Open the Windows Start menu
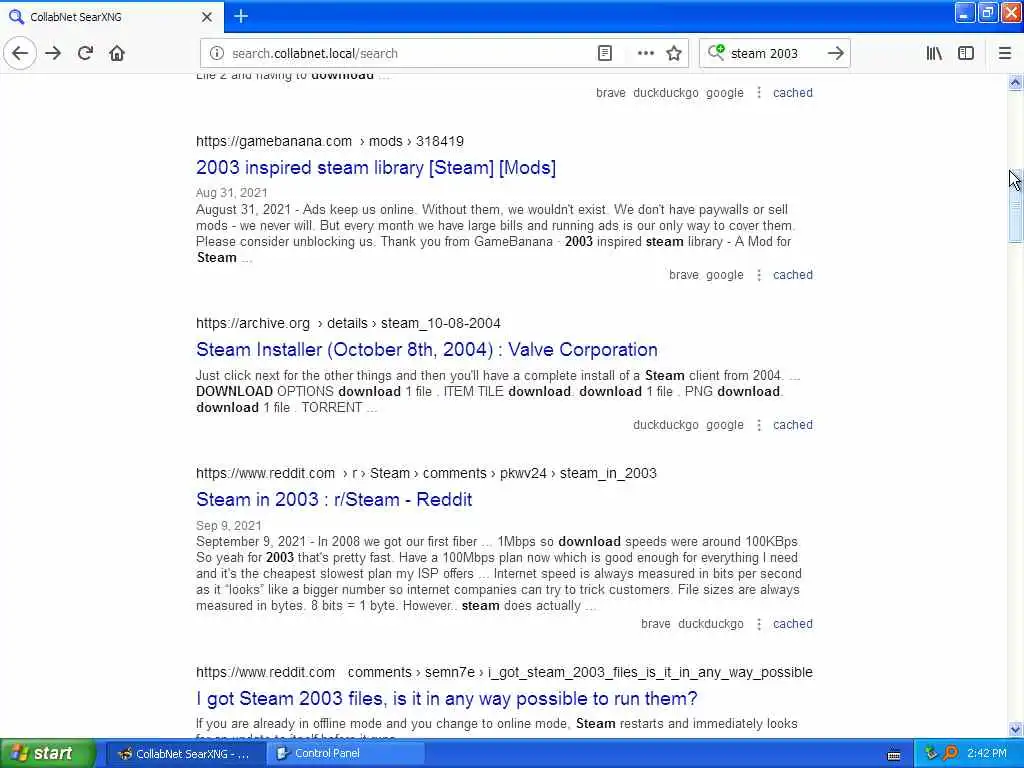The width and height of the screenshot is (1024, 768). (x=46, y=754)
